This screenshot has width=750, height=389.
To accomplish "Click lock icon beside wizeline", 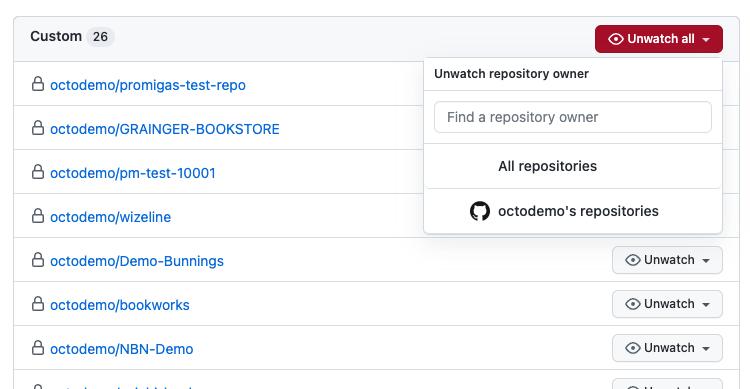I will coord(38,216).
